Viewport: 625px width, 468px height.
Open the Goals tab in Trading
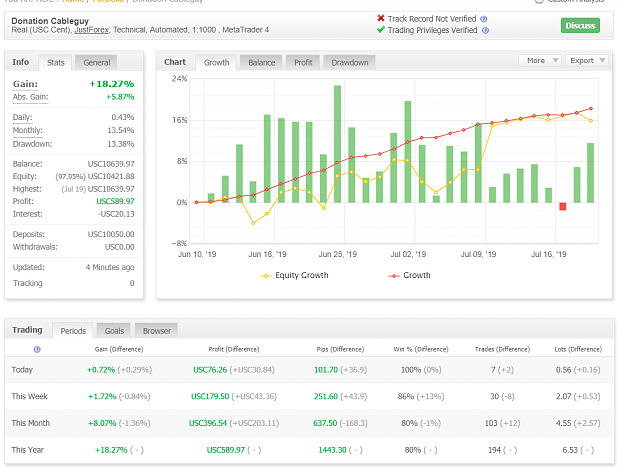[114, 331]
